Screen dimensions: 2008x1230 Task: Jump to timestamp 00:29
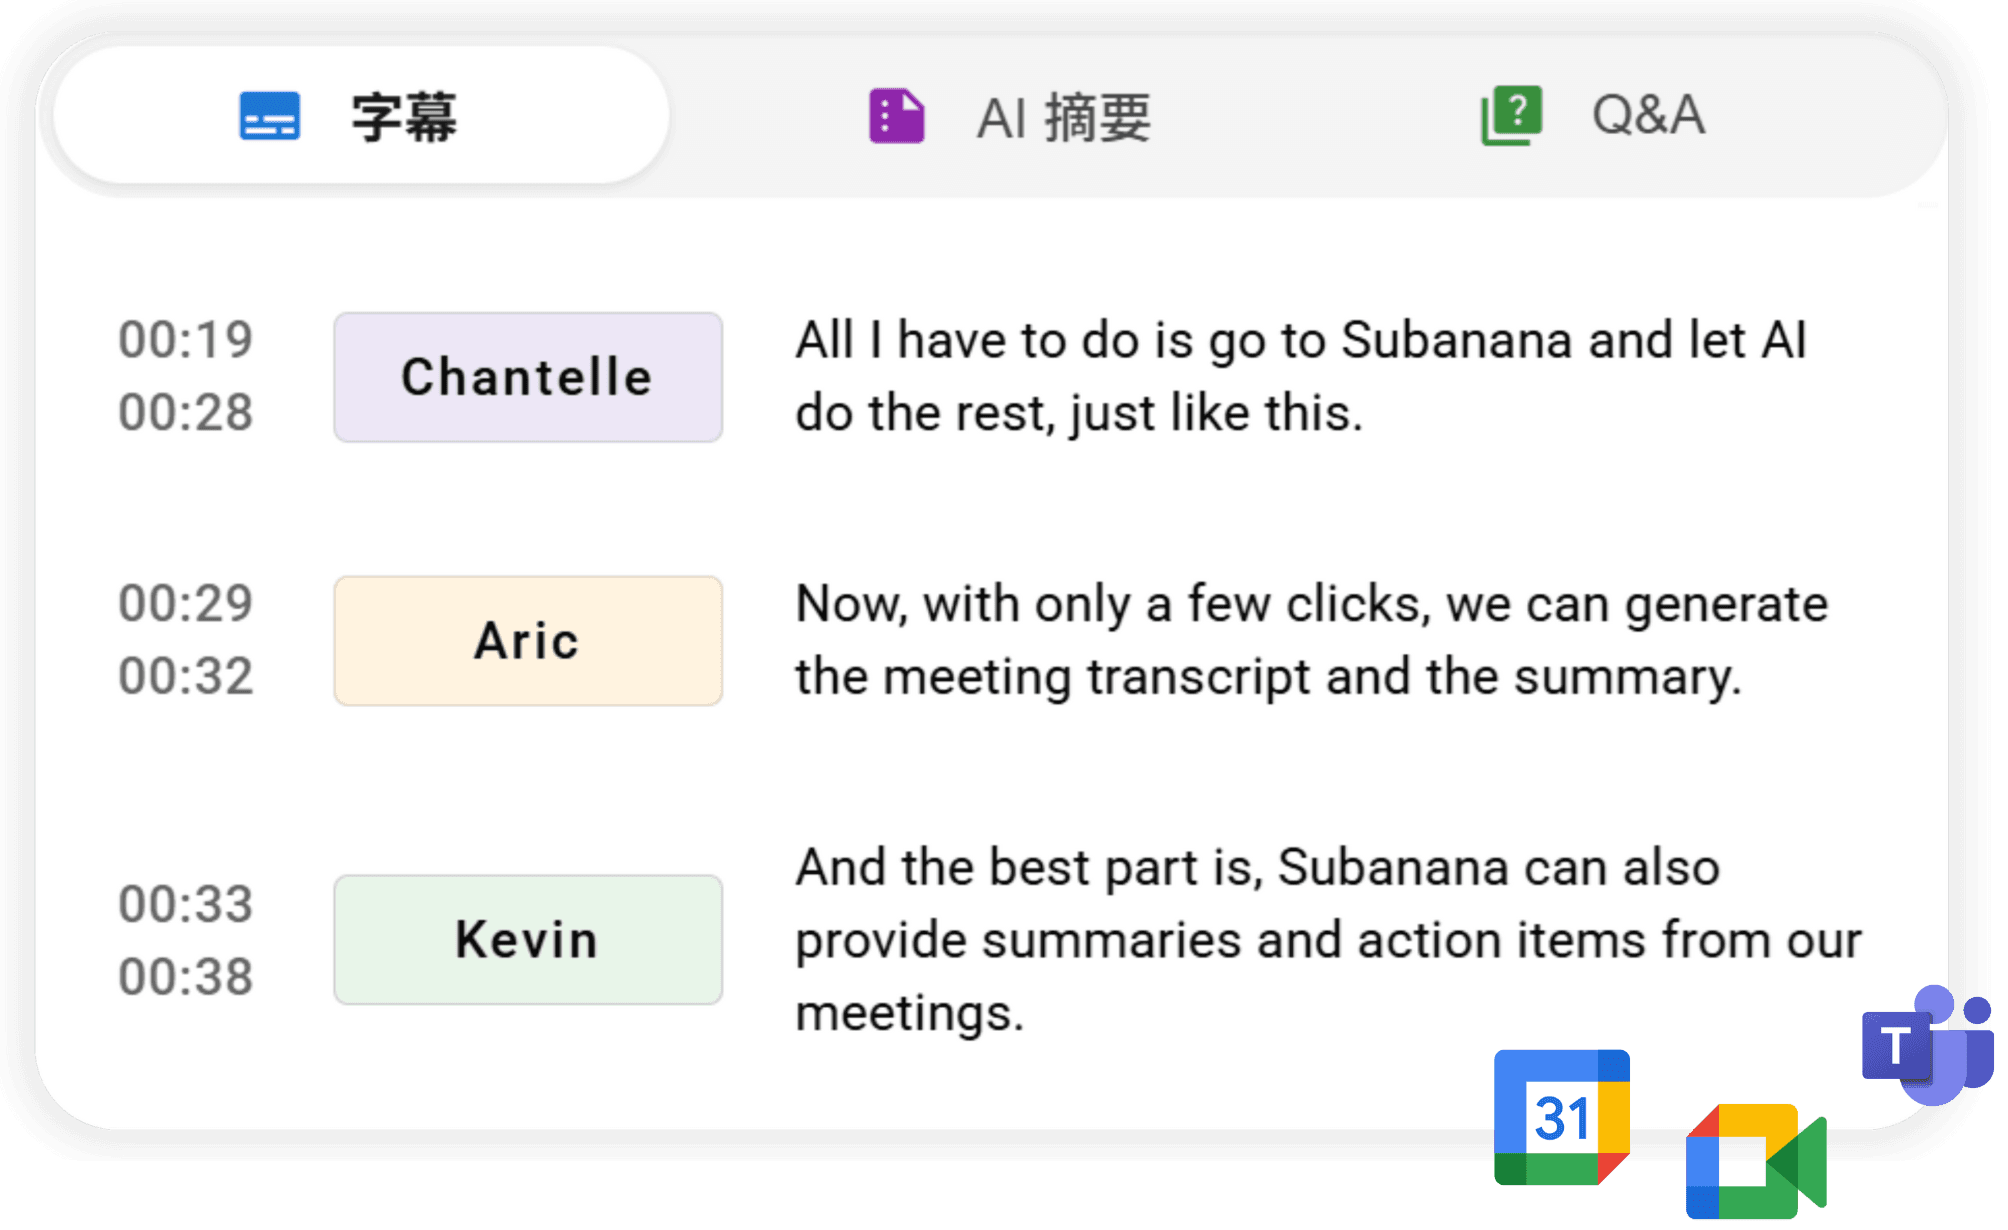(x=185, y=605)
